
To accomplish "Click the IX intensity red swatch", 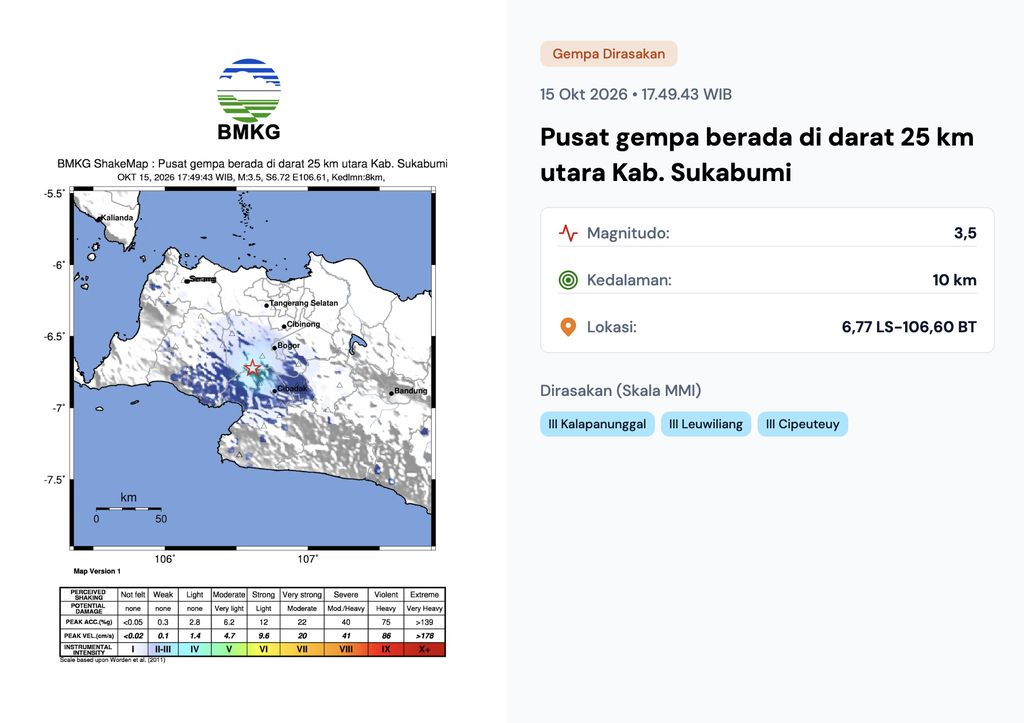I will (386, 649).
